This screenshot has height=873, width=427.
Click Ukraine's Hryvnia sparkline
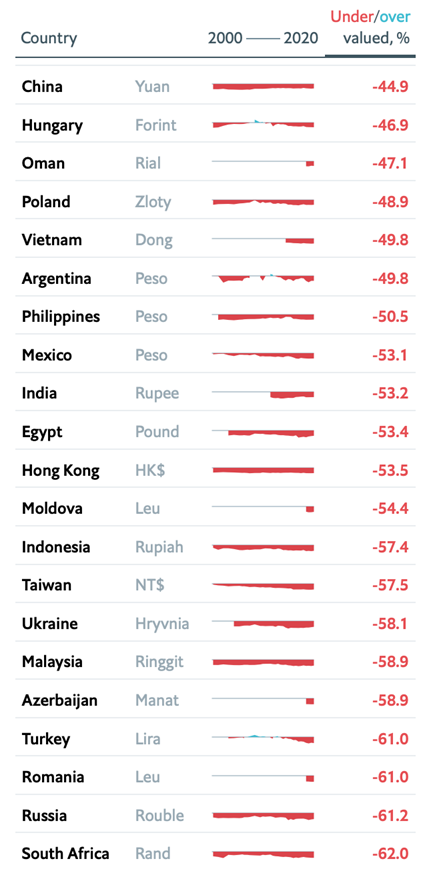click(x=263, y=624)
